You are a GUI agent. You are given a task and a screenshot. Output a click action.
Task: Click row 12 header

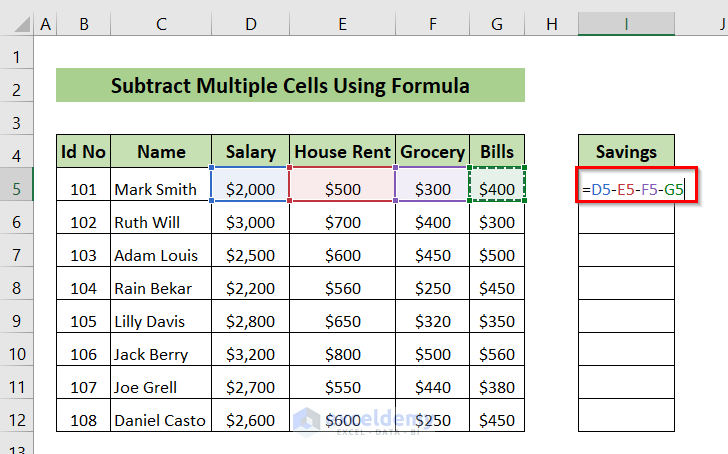coord(17,419)
